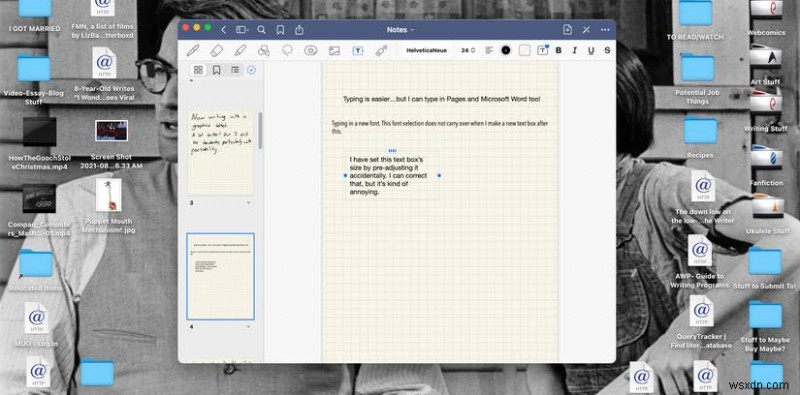Screen dimensions: 800x395
Task: Choose the black text color swatch
Action: (506, 51)
